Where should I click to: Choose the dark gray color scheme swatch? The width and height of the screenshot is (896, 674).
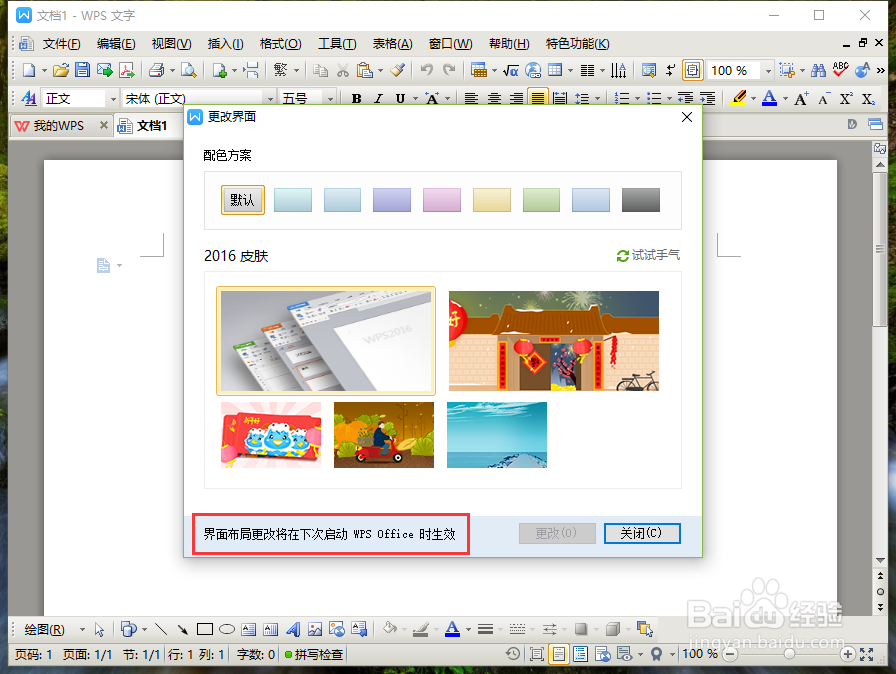641,200
